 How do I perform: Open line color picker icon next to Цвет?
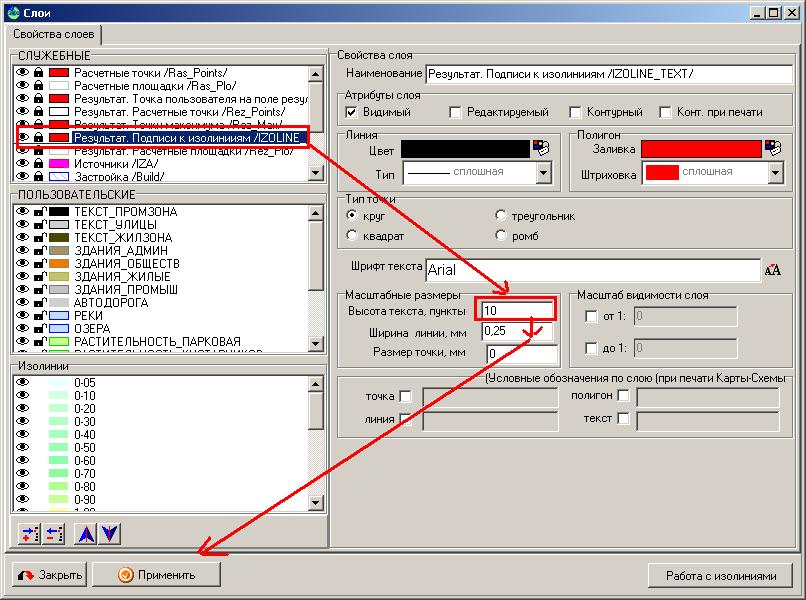[543, 148]
